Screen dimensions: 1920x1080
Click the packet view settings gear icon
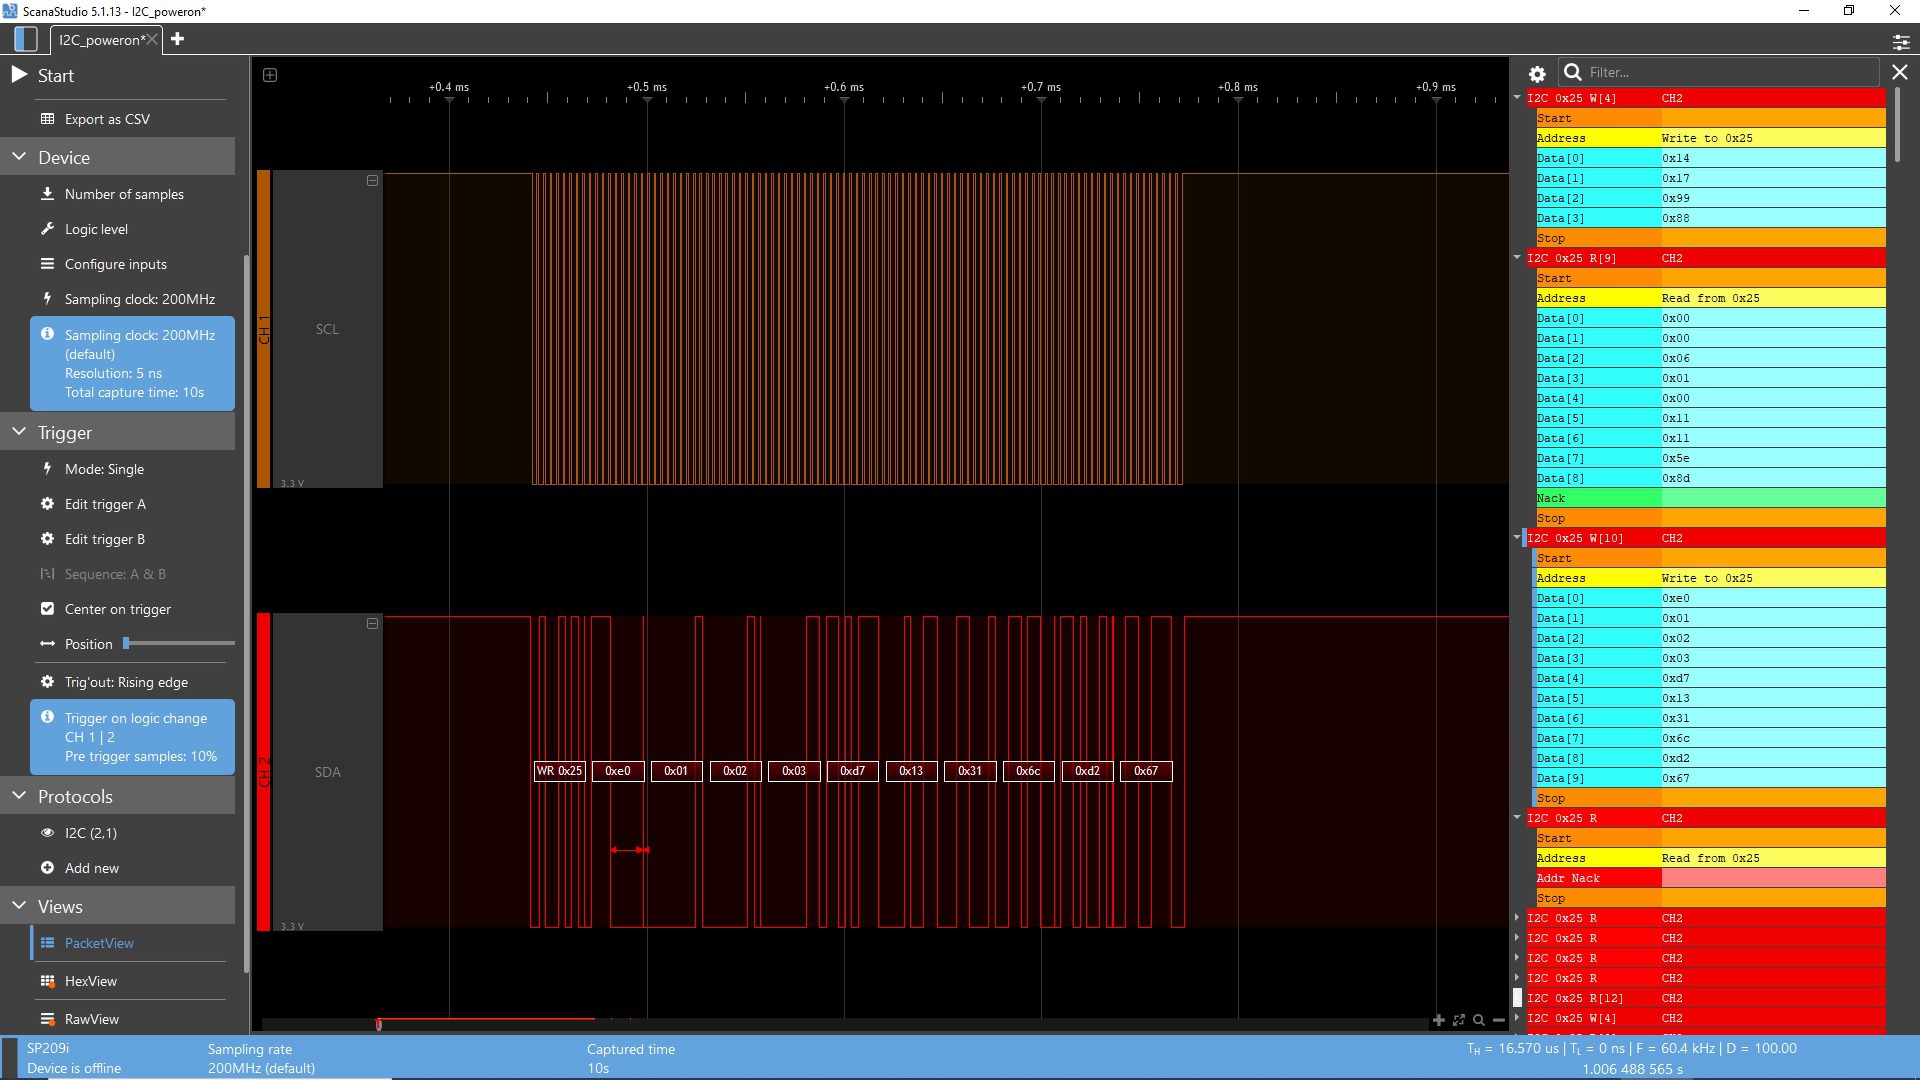click(1537, 74)
